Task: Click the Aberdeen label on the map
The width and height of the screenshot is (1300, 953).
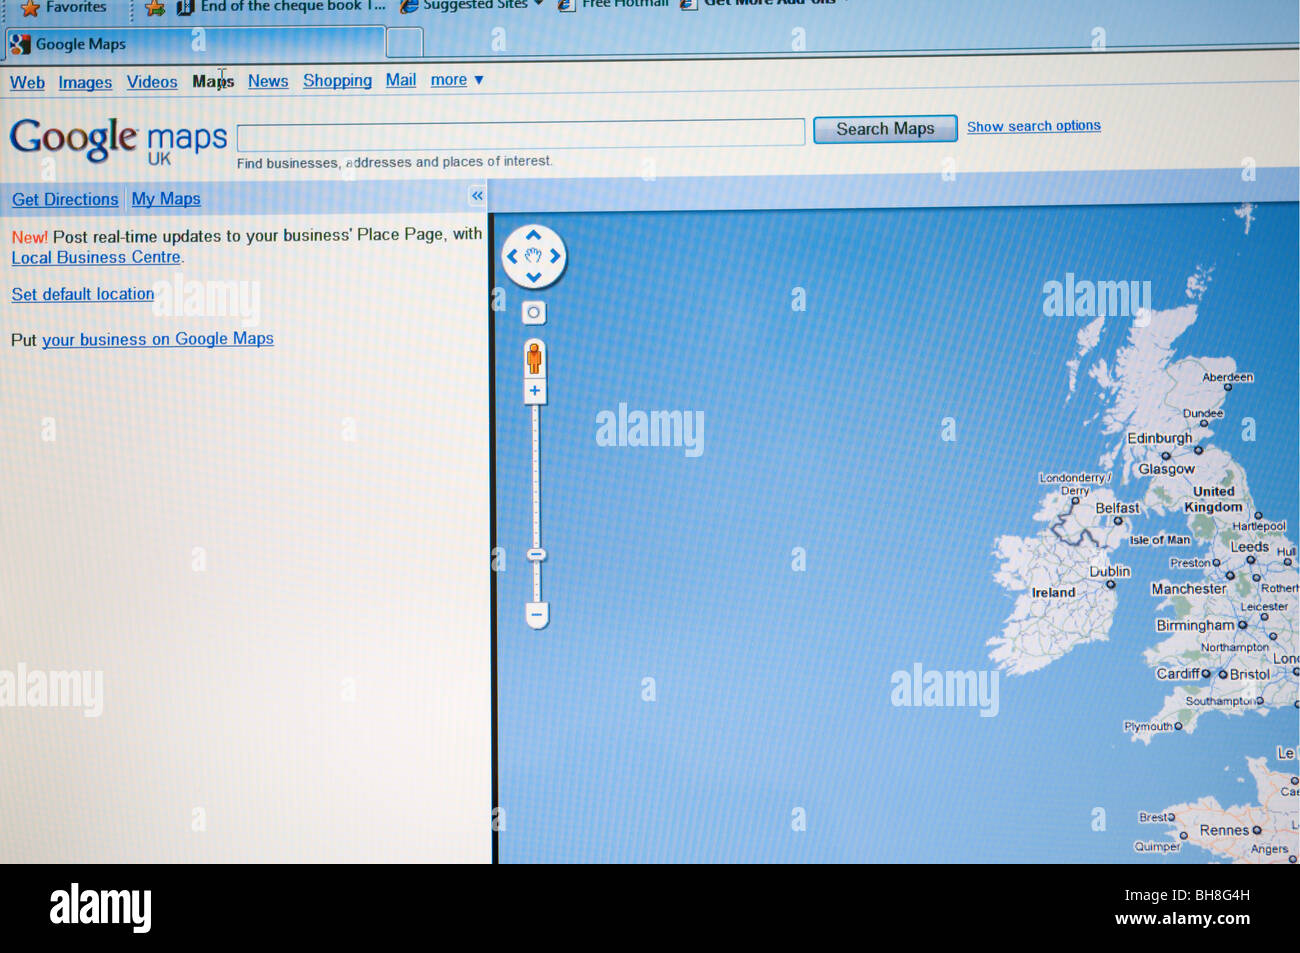Action: click(1227, 377)
